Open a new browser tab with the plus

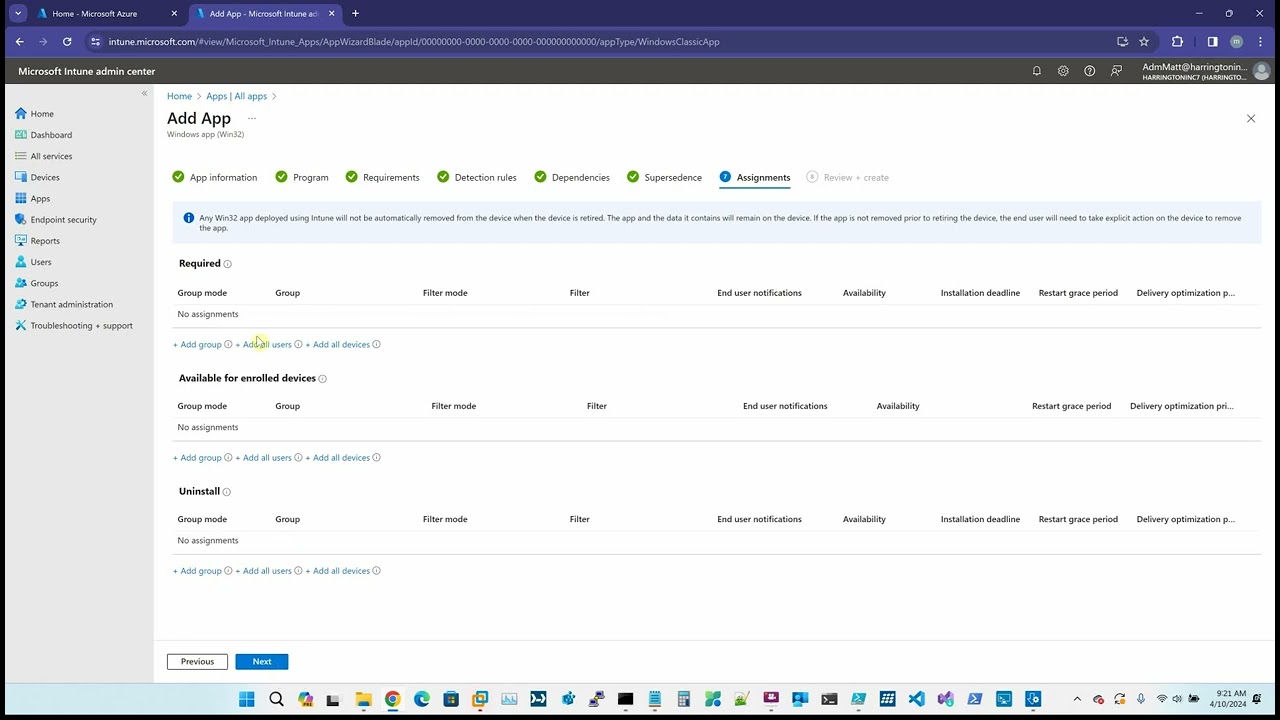click(355, 14)
